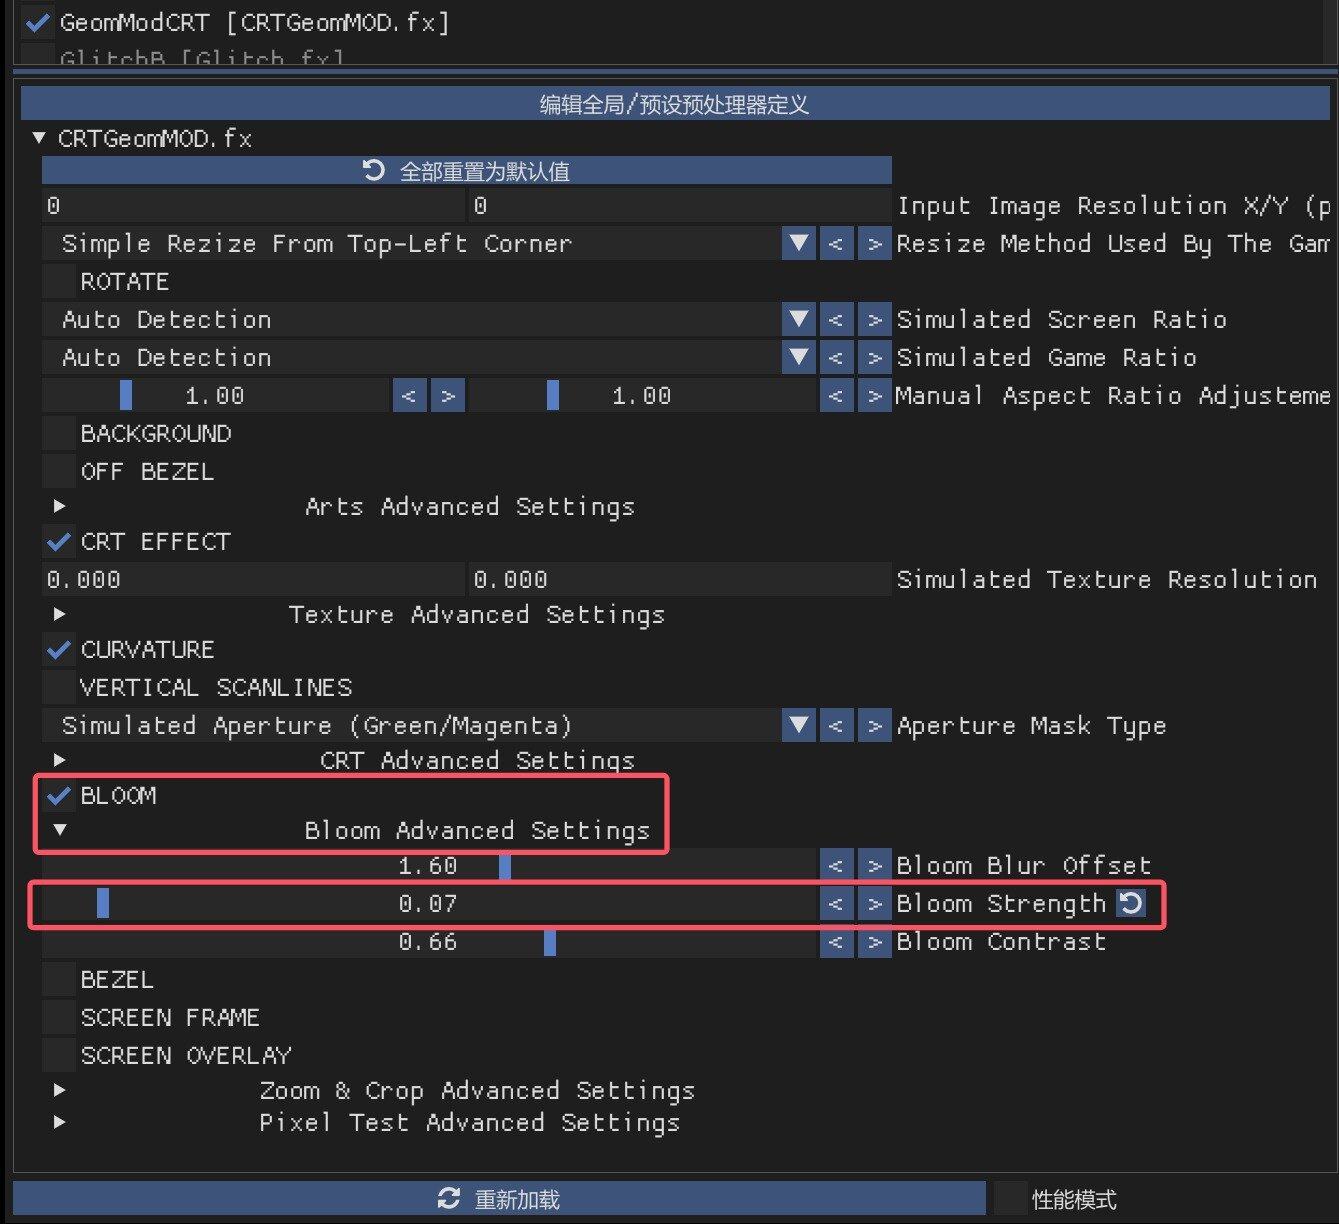Click the Bloom Strength slider
The height and width of the screenshot is (1224, 1339).
[x=429, y=904]
